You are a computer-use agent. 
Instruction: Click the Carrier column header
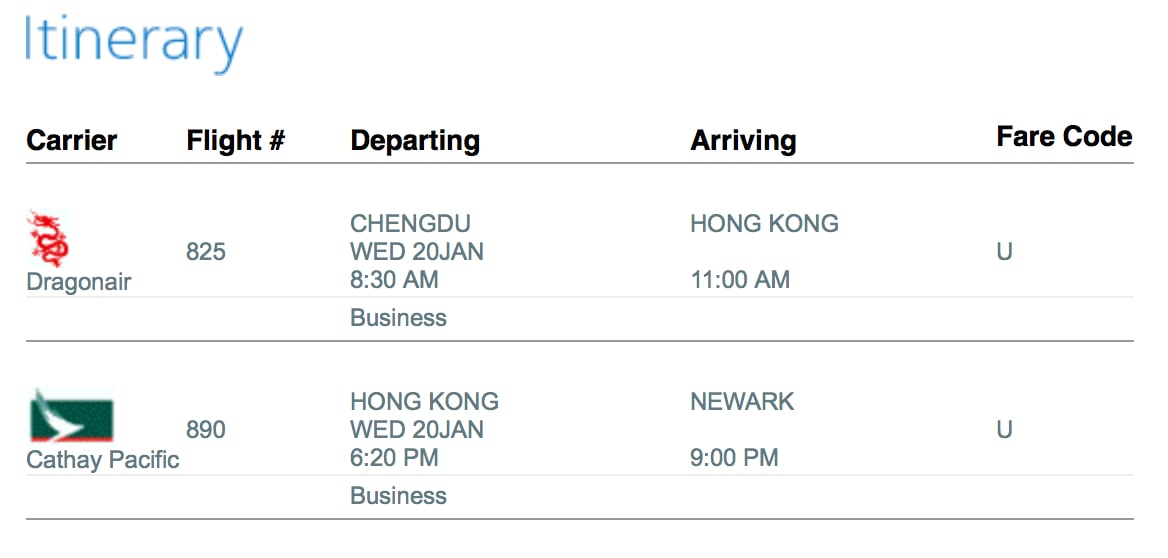tap(72, 140)
